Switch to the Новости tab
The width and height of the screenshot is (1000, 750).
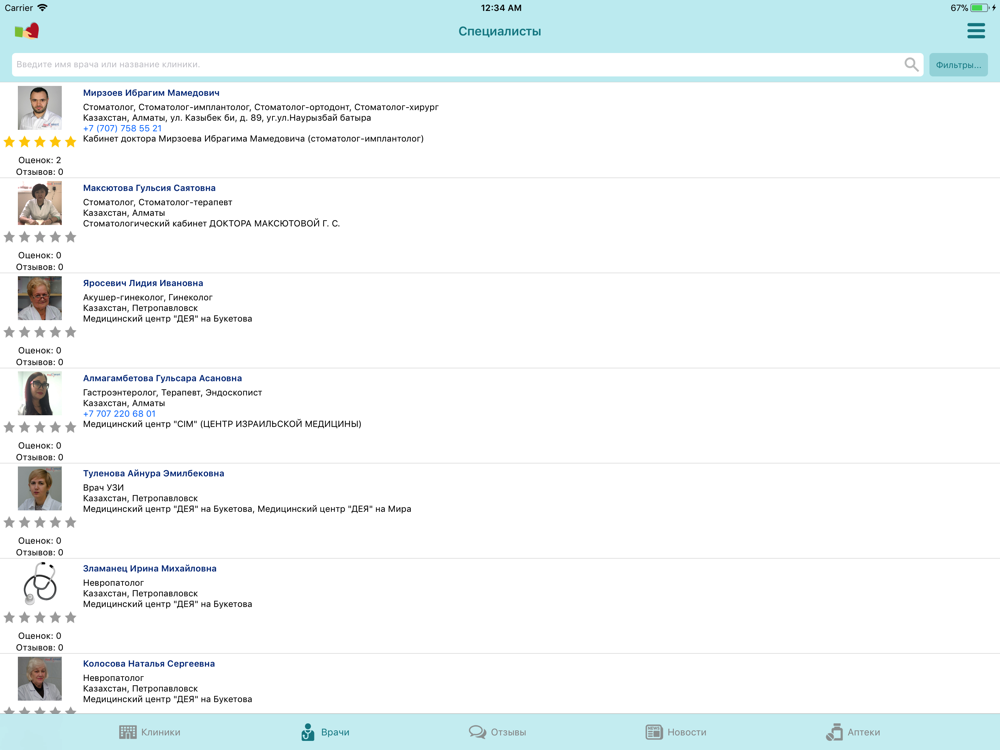click(676, 732)
